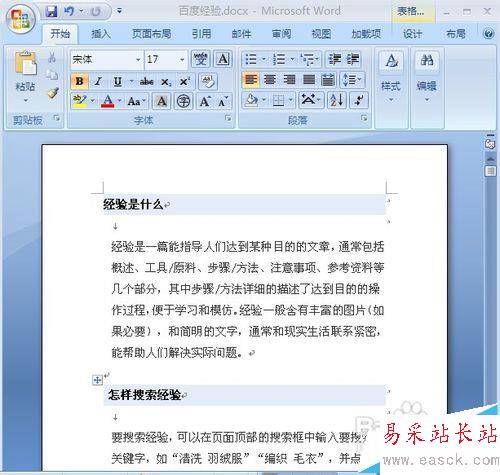Open the 视图 tab
This screenshot has width=500, height=475.
tap(321, 34)
